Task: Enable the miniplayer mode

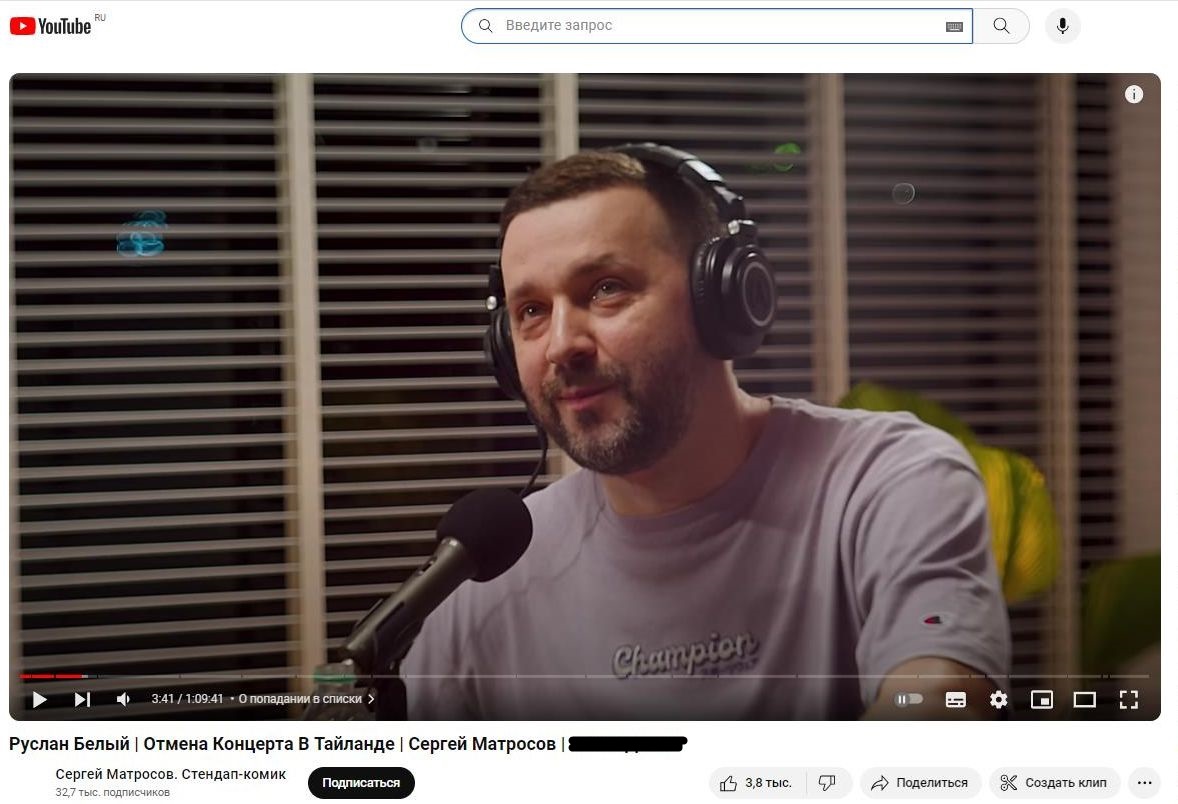Action: 1041,699
